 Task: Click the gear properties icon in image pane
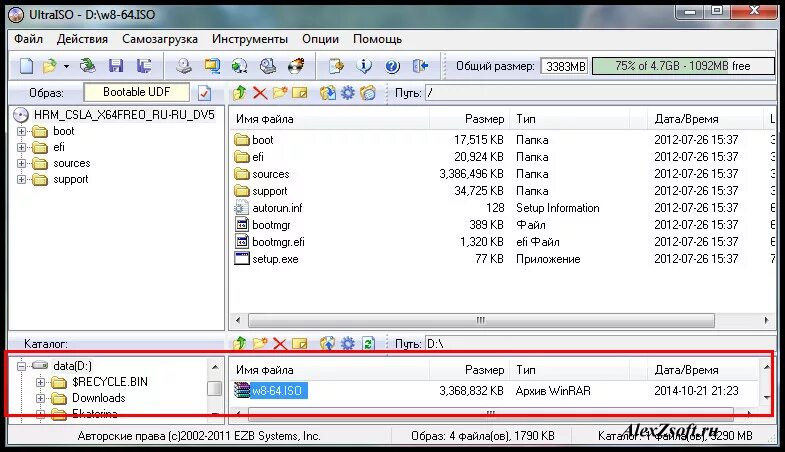347,93
